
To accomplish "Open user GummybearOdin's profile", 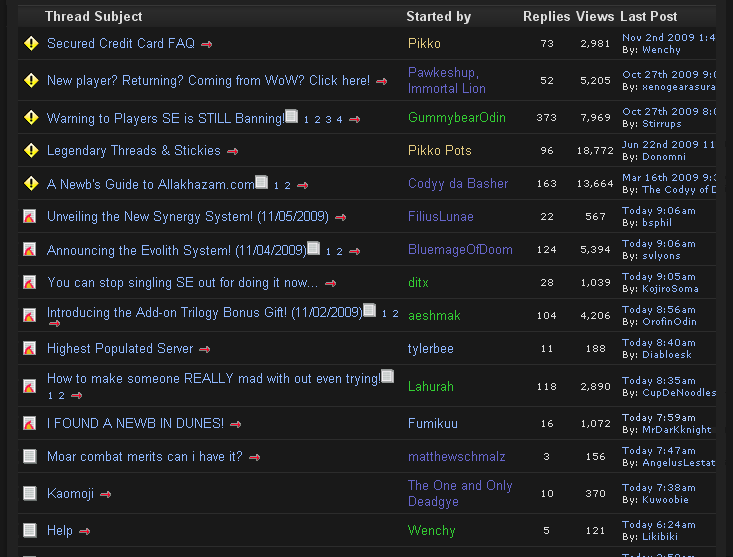I will (x=457, y=118).
